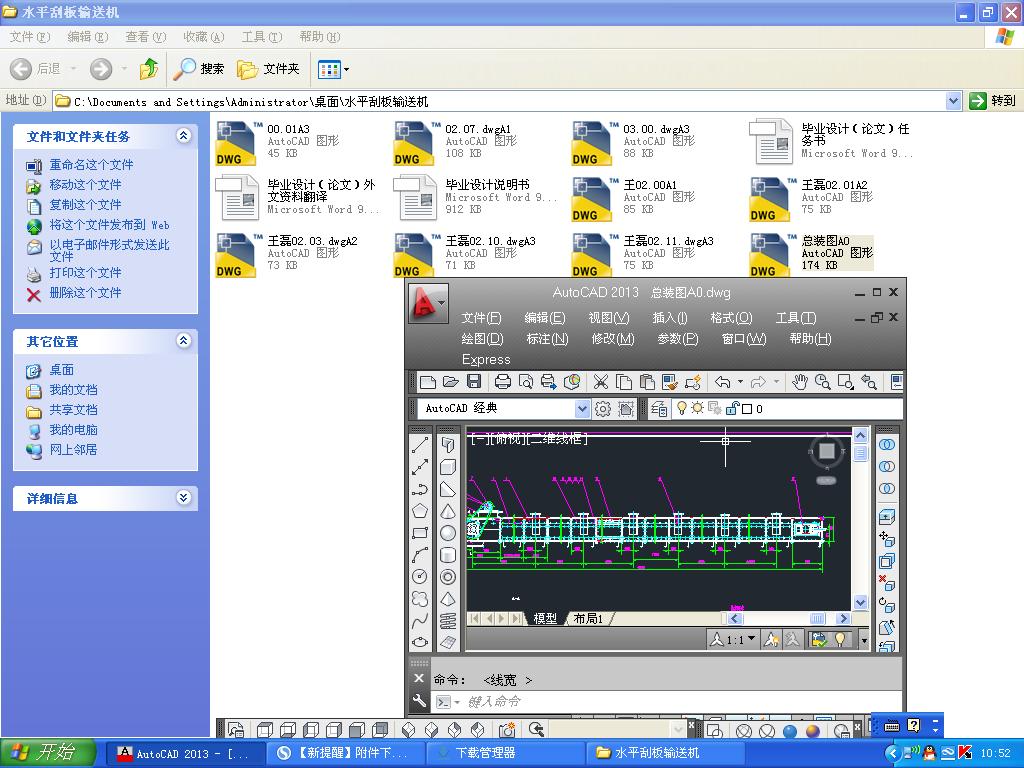Image resolution: width=1024 pixels, height=768 pixels.
Task: Select the Line draw tool
Action: 420,444
